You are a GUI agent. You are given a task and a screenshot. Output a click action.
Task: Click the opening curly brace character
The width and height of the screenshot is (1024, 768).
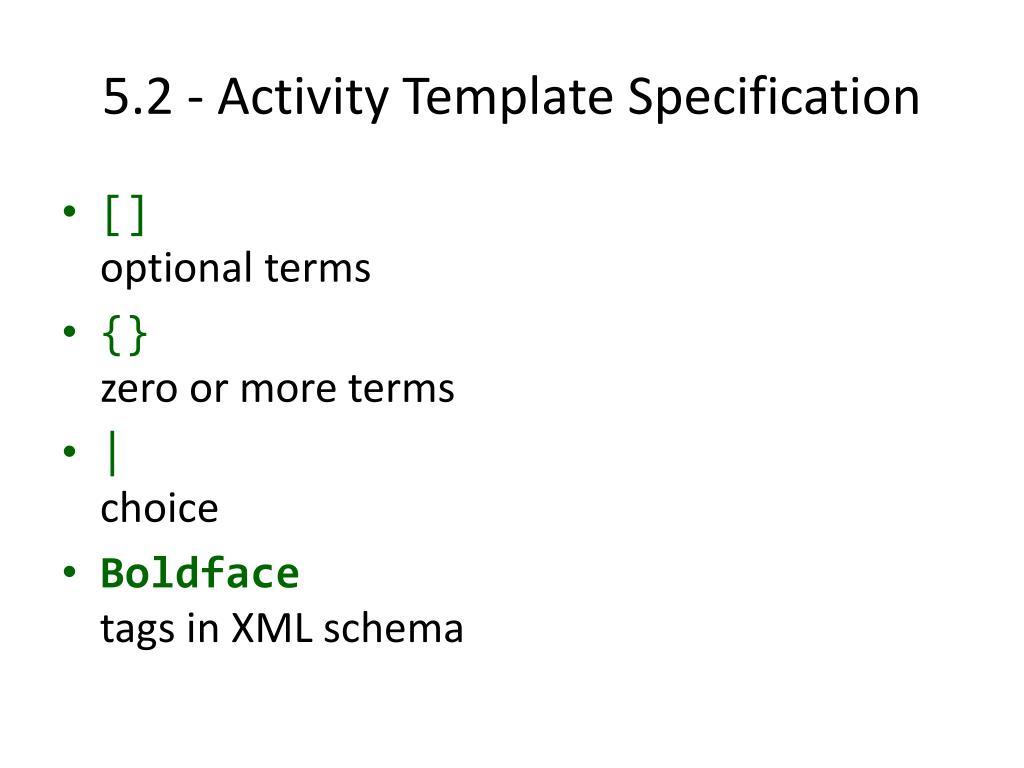[x=112, y=336]
